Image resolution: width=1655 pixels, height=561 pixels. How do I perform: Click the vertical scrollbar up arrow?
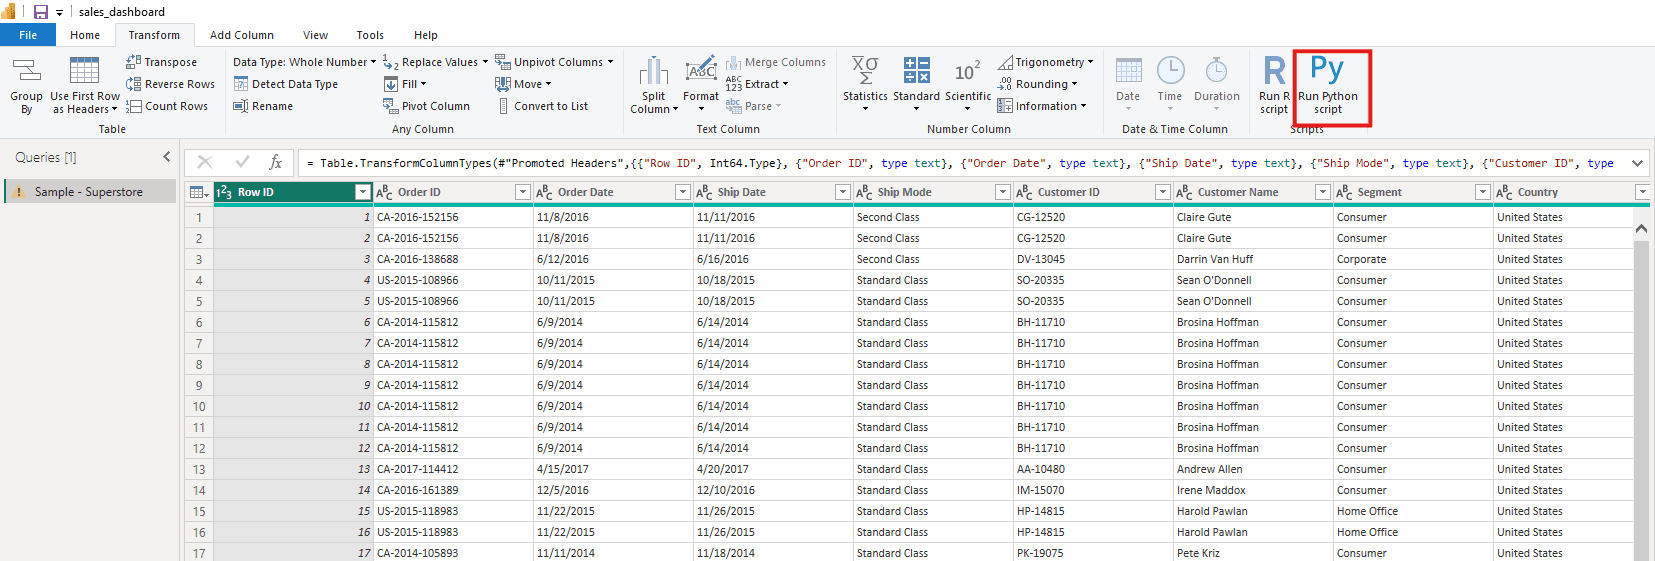pyautogui.click(x=1641, y=229)
